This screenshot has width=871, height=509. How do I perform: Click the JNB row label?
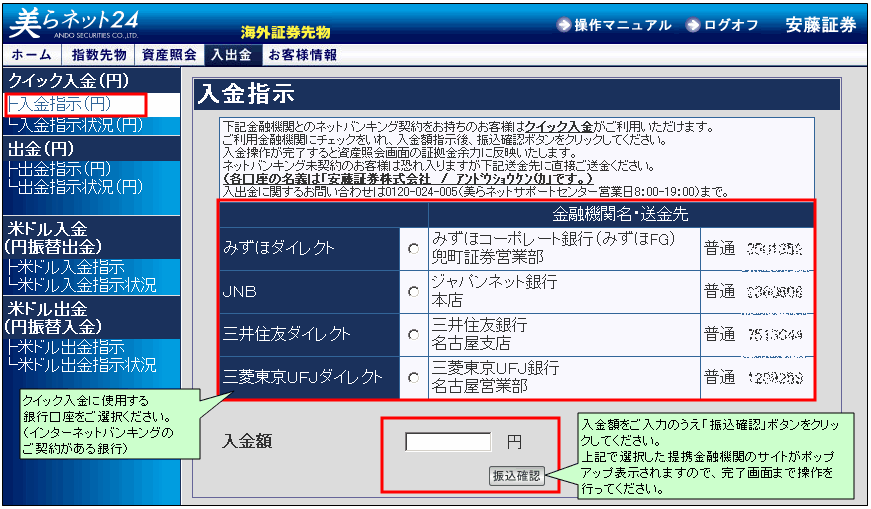(309, 291)
